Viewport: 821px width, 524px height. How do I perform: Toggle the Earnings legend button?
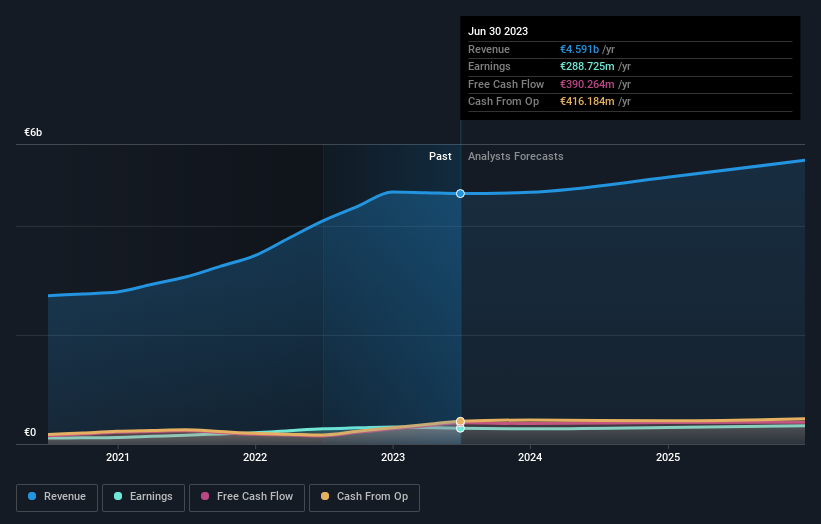pos(143,497)
